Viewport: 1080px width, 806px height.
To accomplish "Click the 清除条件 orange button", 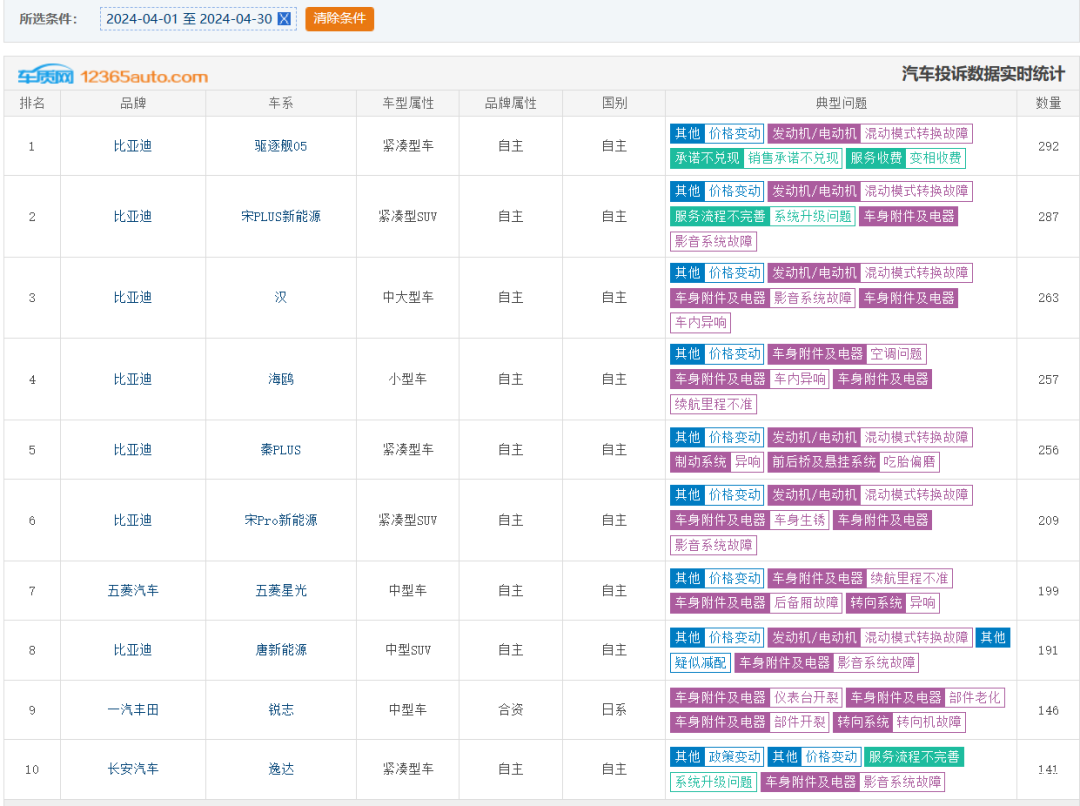I will (x=339, y=19).
